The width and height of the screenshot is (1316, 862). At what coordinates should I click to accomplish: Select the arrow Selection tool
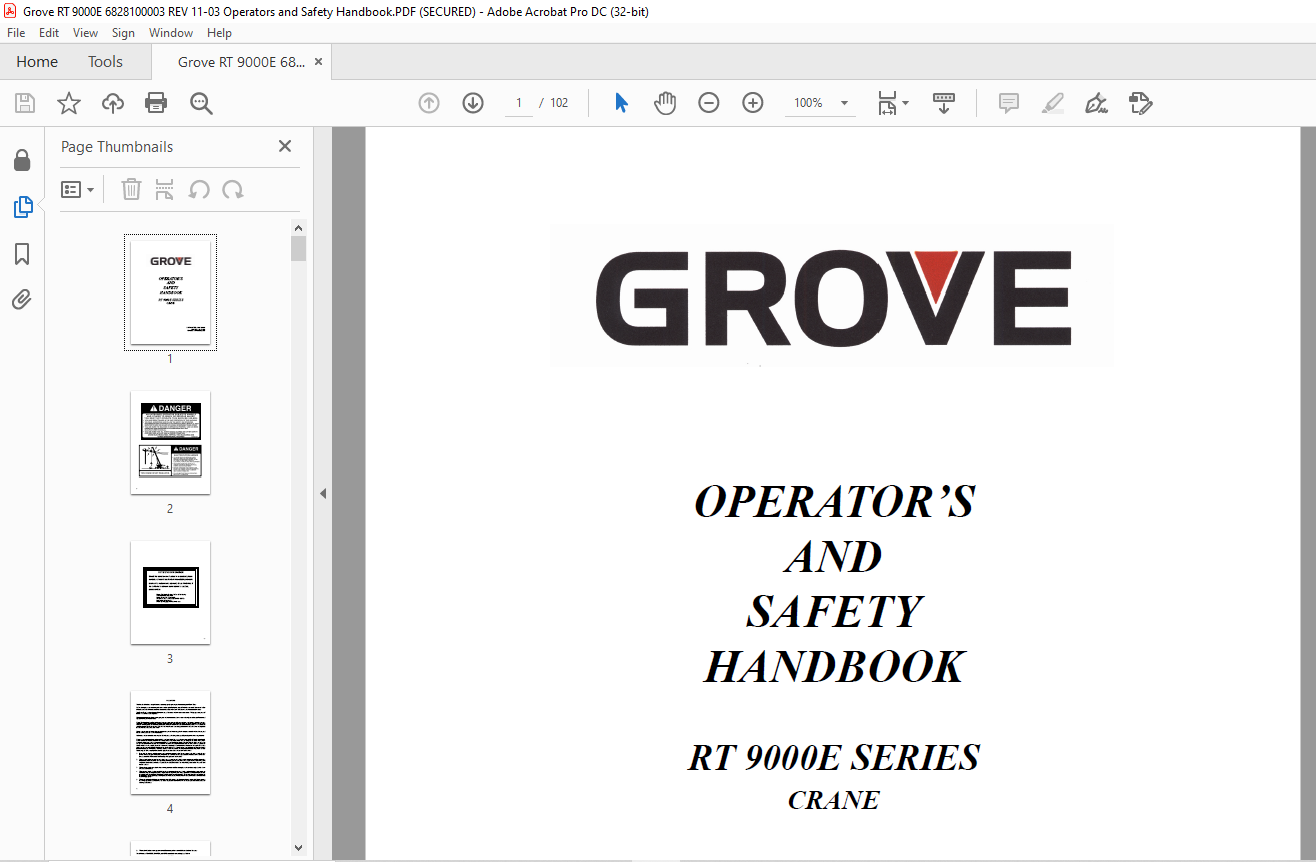coord(621,103)
